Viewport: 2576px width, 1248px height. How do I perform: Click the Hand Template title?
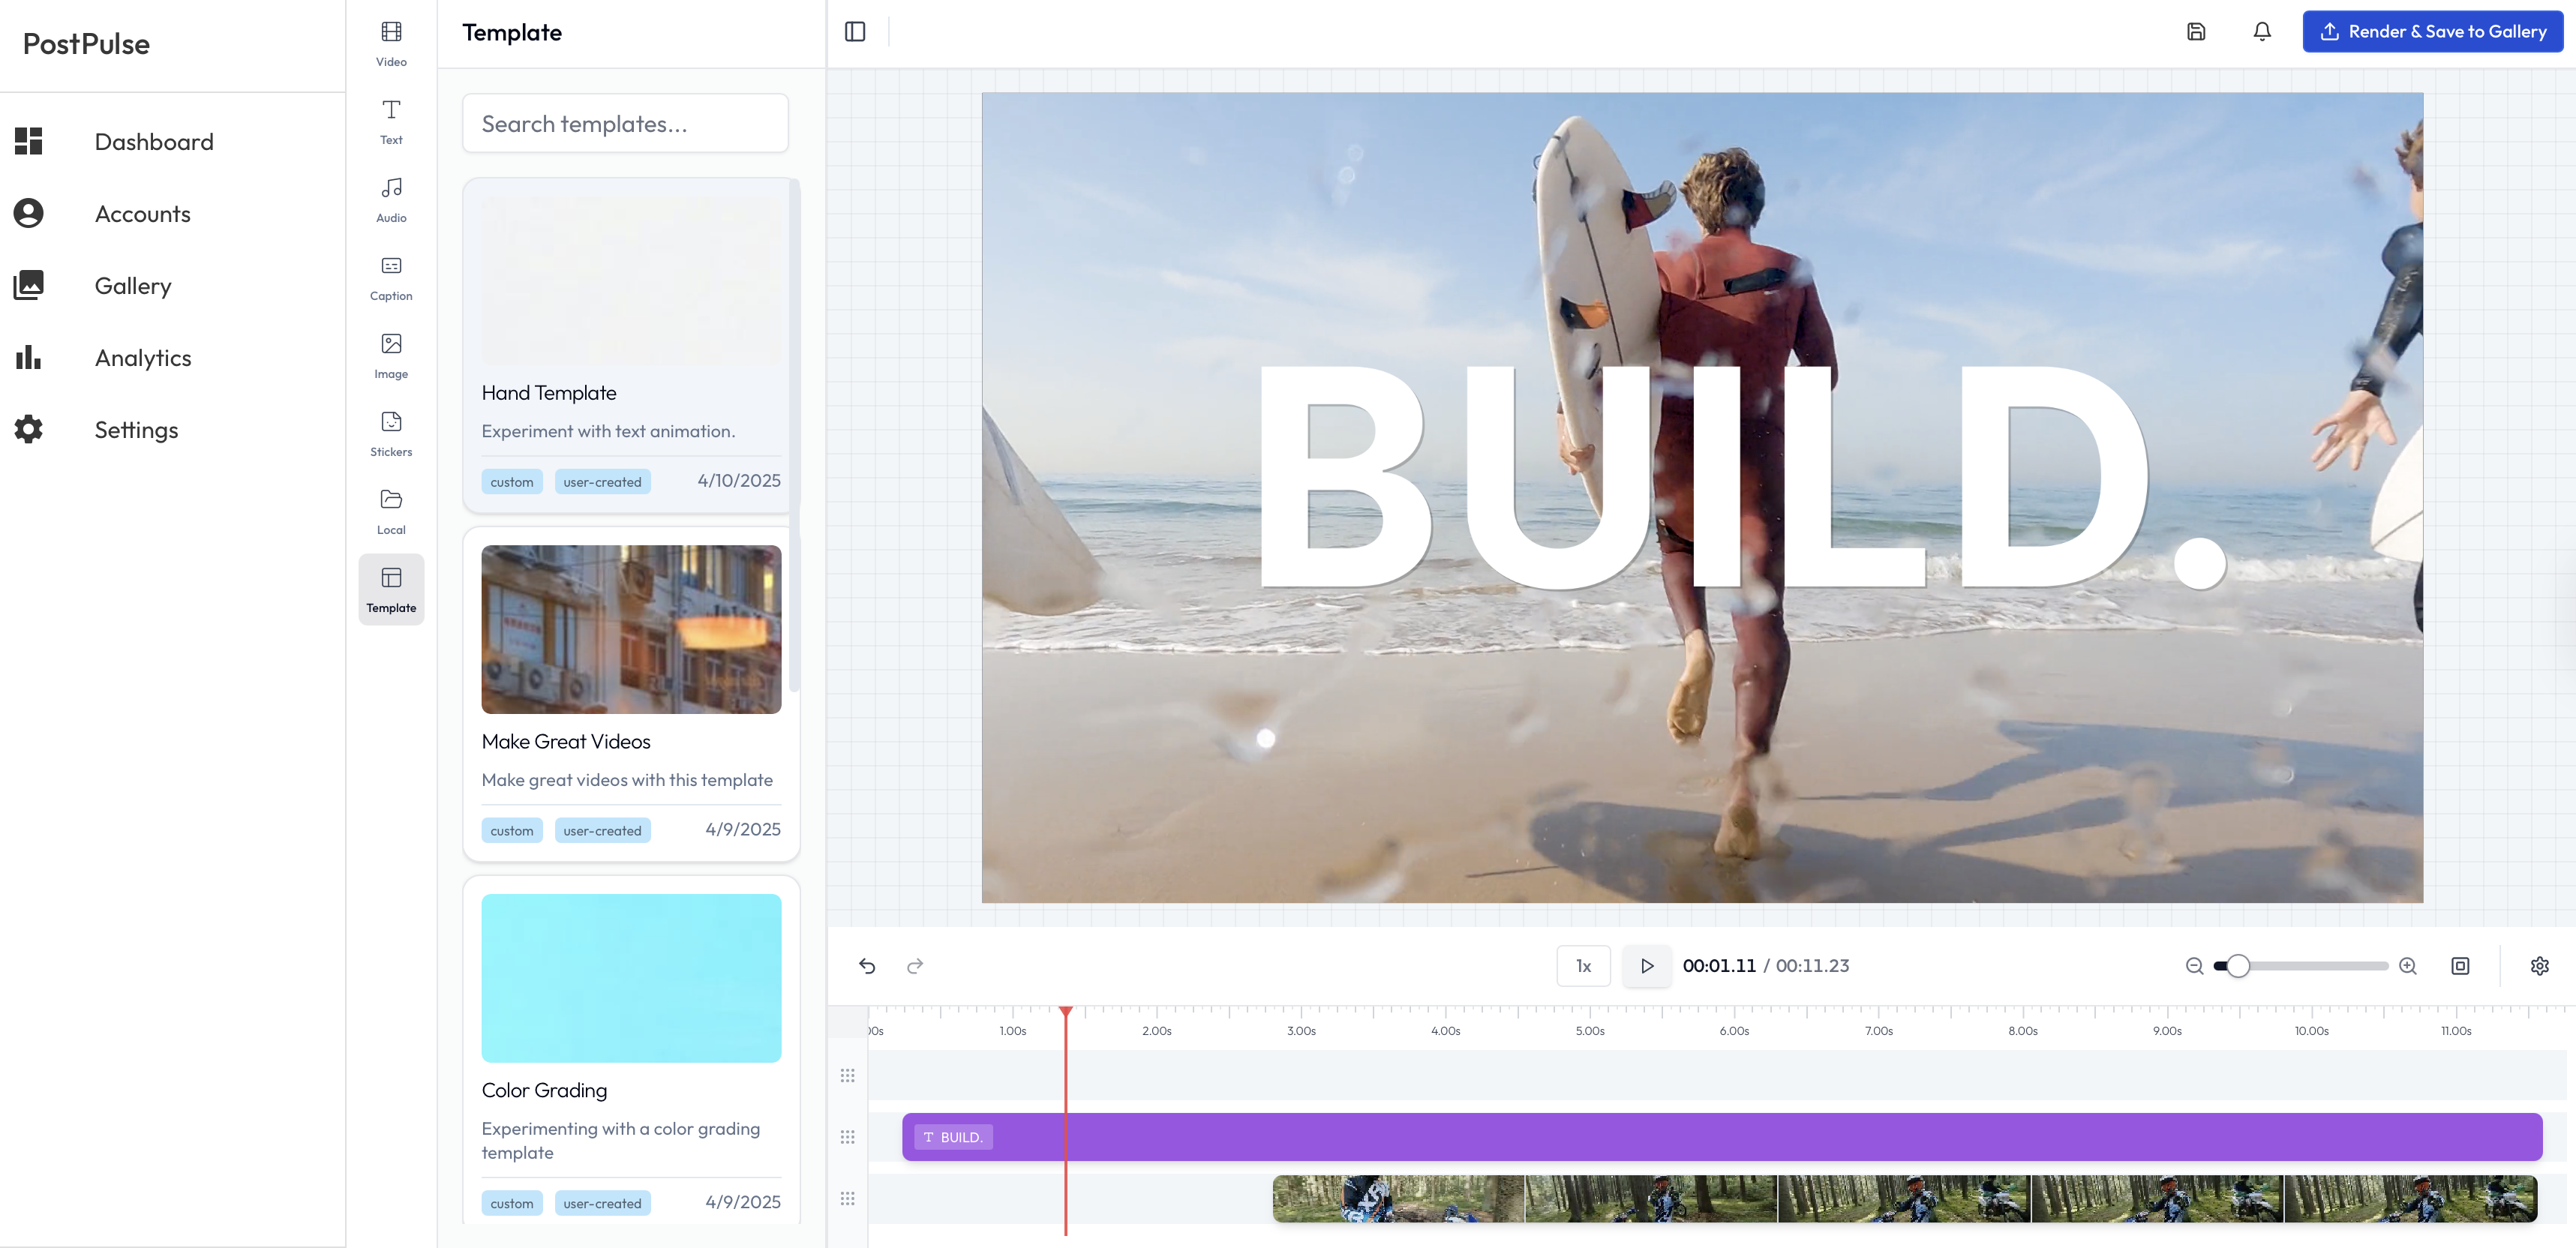click(549, 393)
